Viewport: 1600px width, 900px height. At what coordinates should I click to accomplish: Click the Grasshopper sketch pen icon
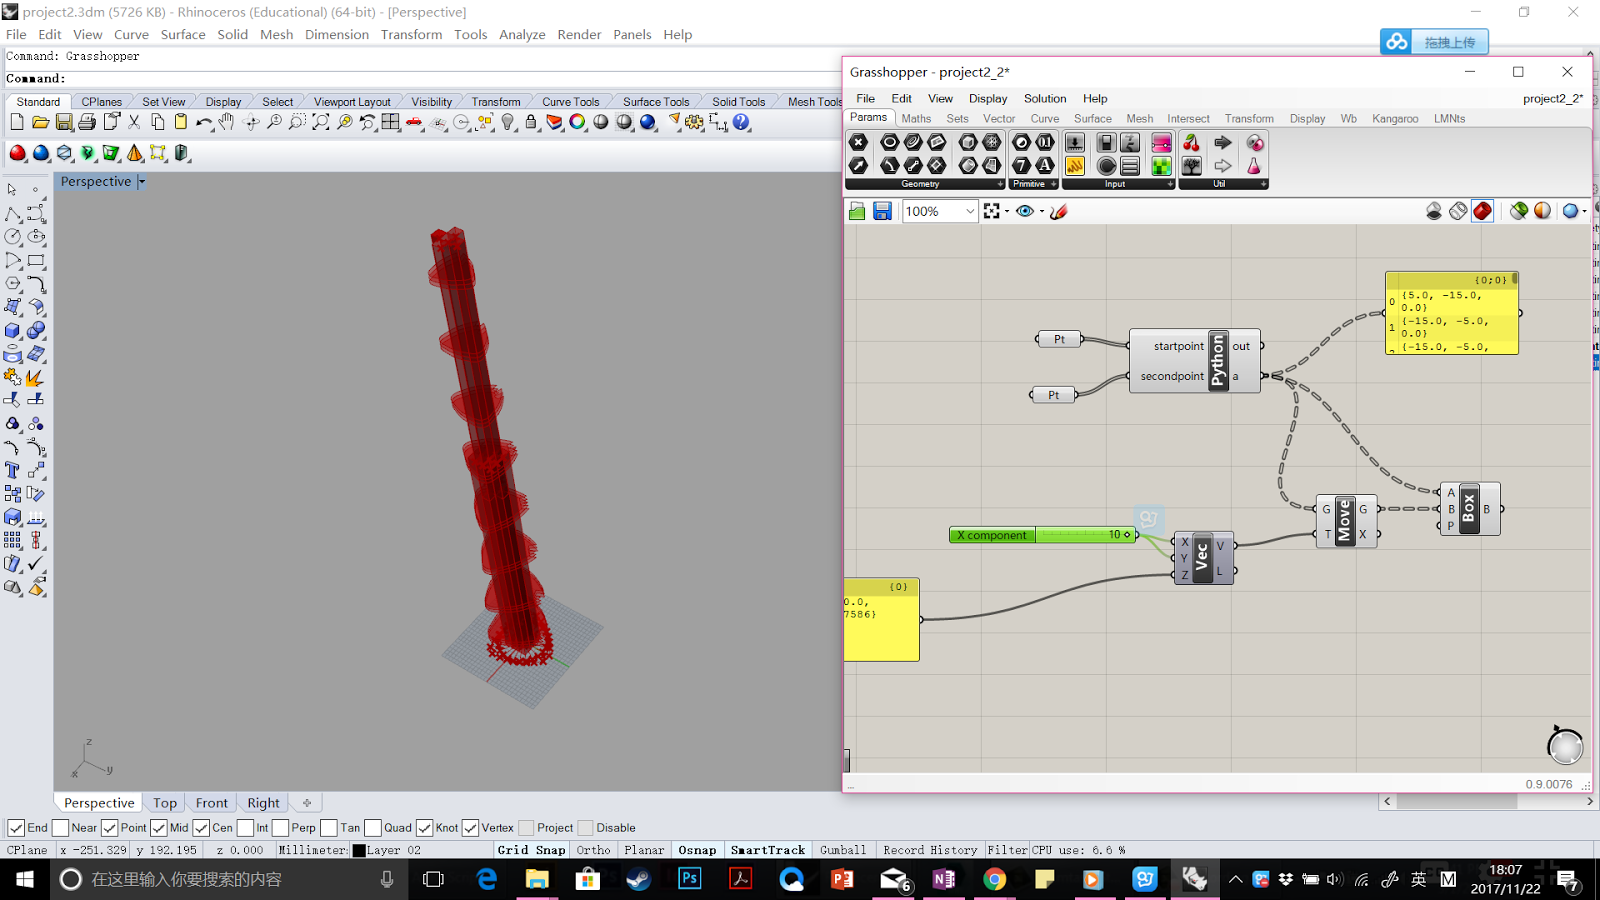point(1059,211)
